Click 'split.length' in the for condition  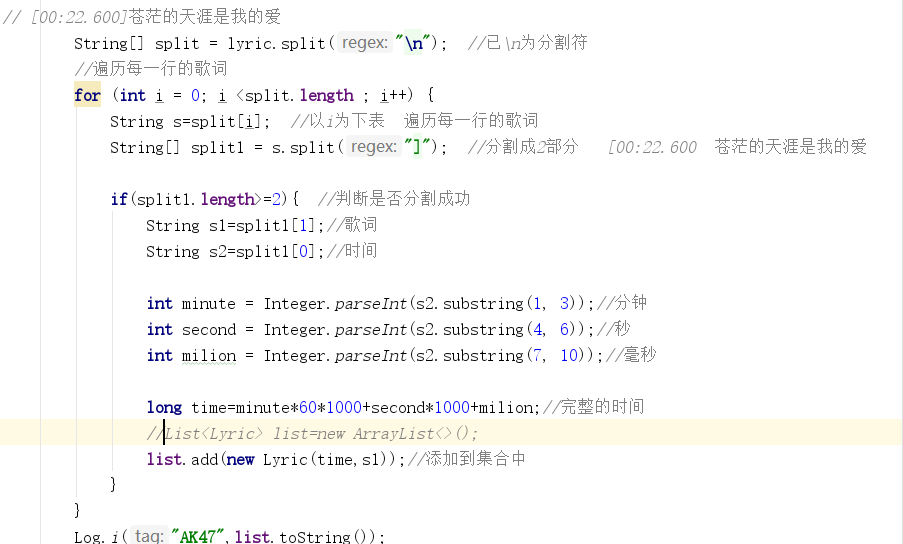[x=299, y=96]
